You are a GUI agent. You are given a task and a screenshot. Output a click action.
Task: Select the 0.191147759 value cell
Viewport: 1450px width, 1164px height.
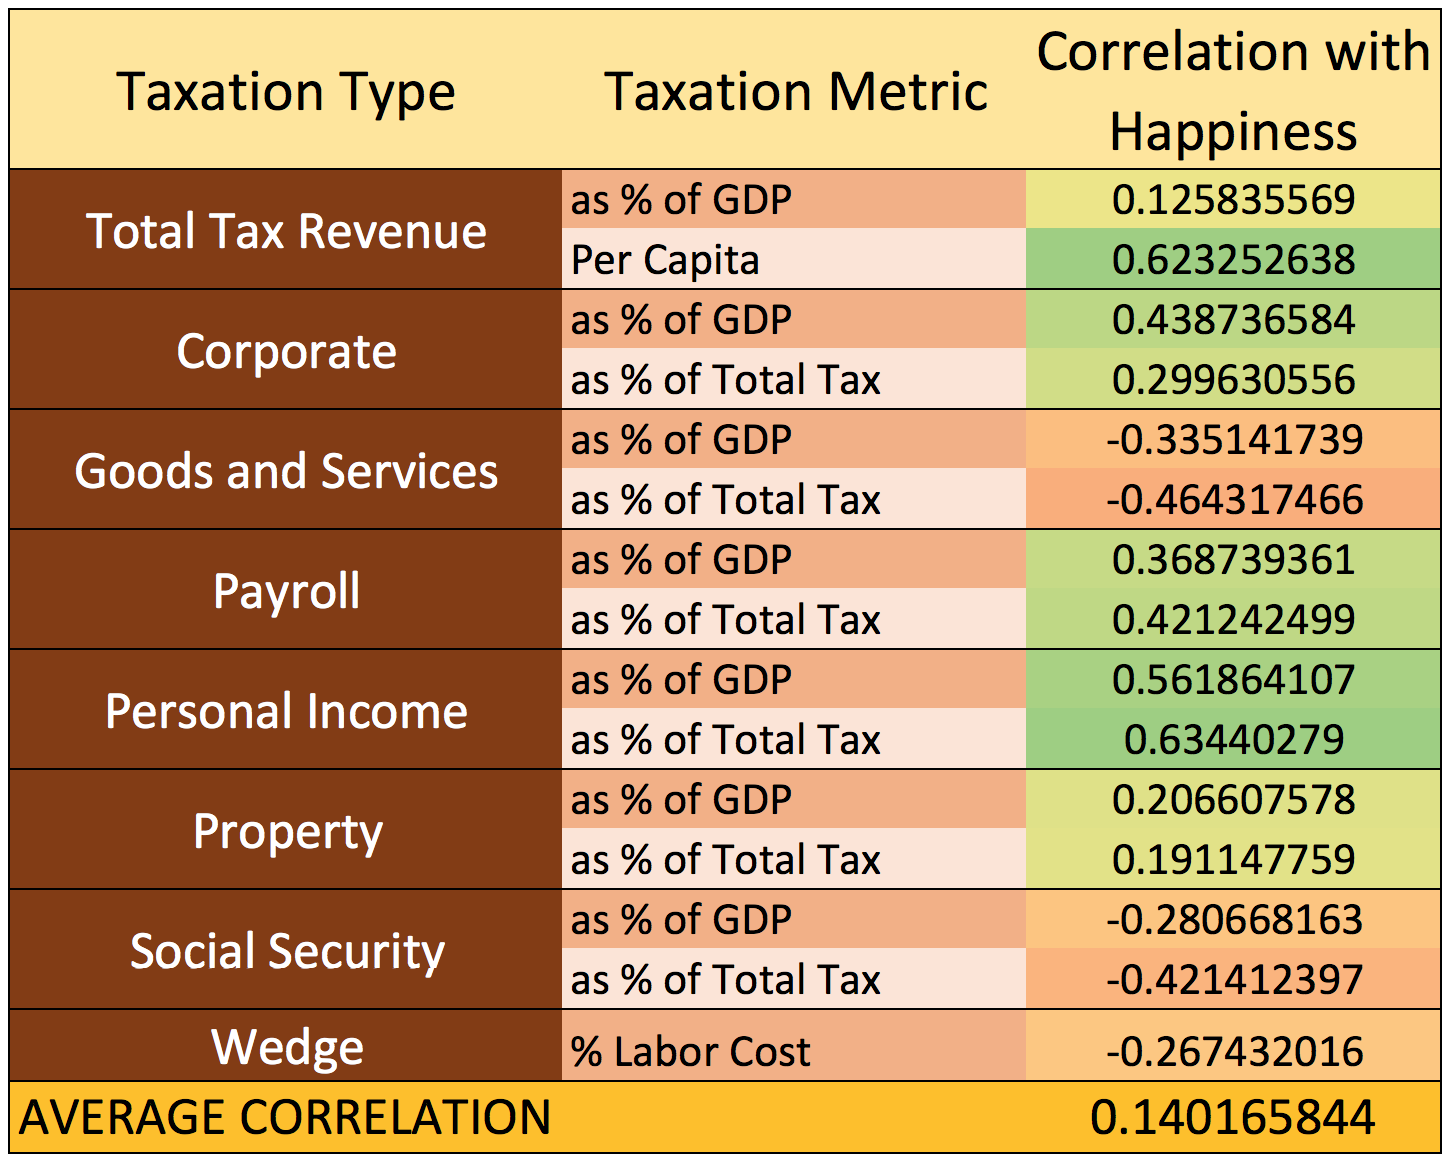pyautogui.click(x=1233, y=860)
